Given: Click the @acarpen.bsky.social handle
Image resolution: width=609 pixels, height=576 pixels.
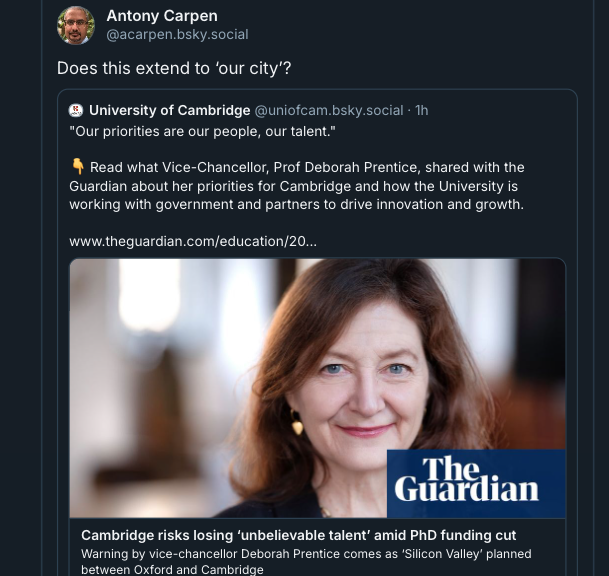Looking at the screenshot, I should click(177, 35).
